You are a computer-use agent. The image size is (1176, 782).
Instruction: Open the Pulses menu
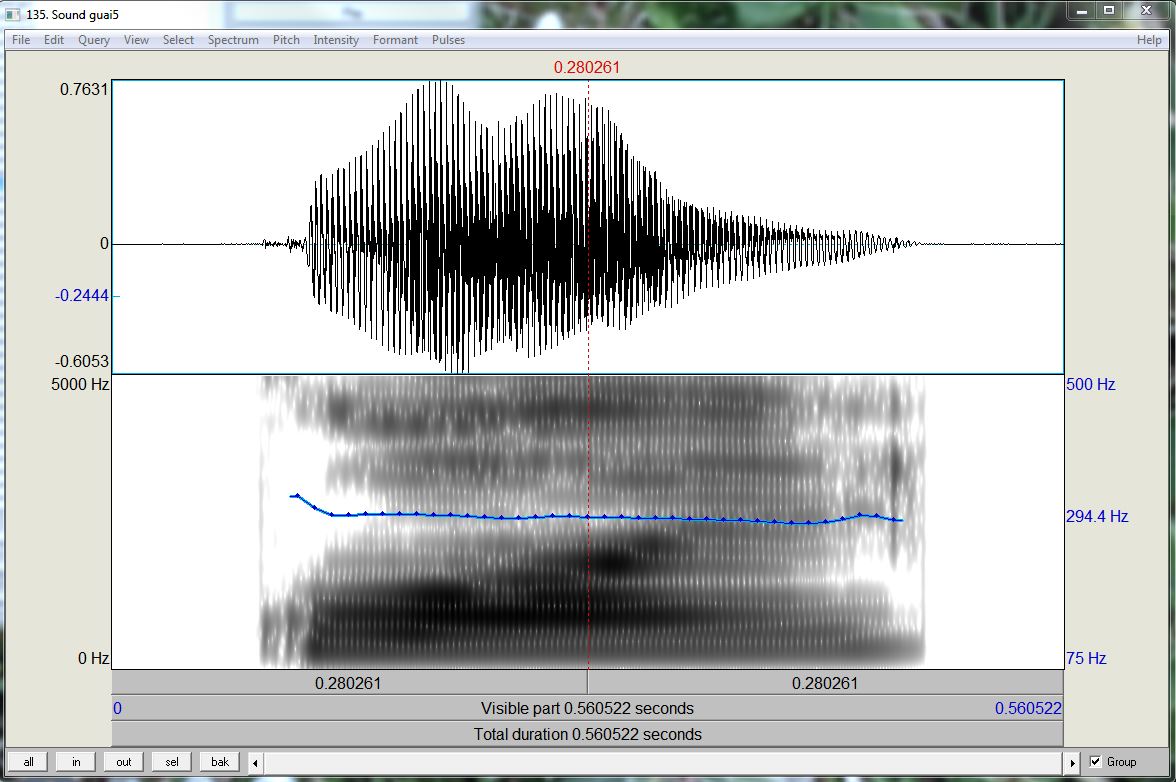click(x=448, y=40)
